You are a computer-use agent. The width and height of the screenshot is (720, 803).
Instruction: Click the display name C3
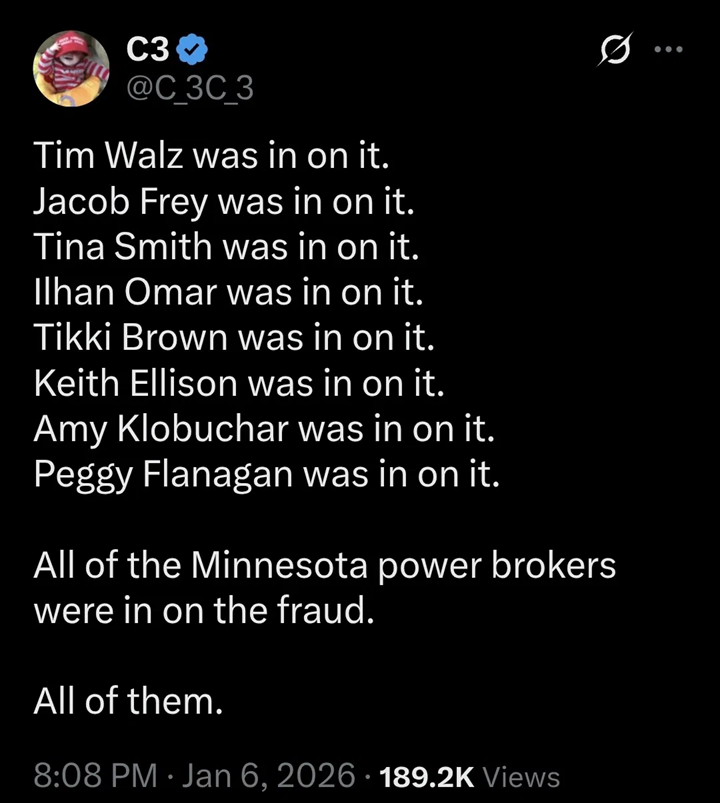[x=147, y=49]
